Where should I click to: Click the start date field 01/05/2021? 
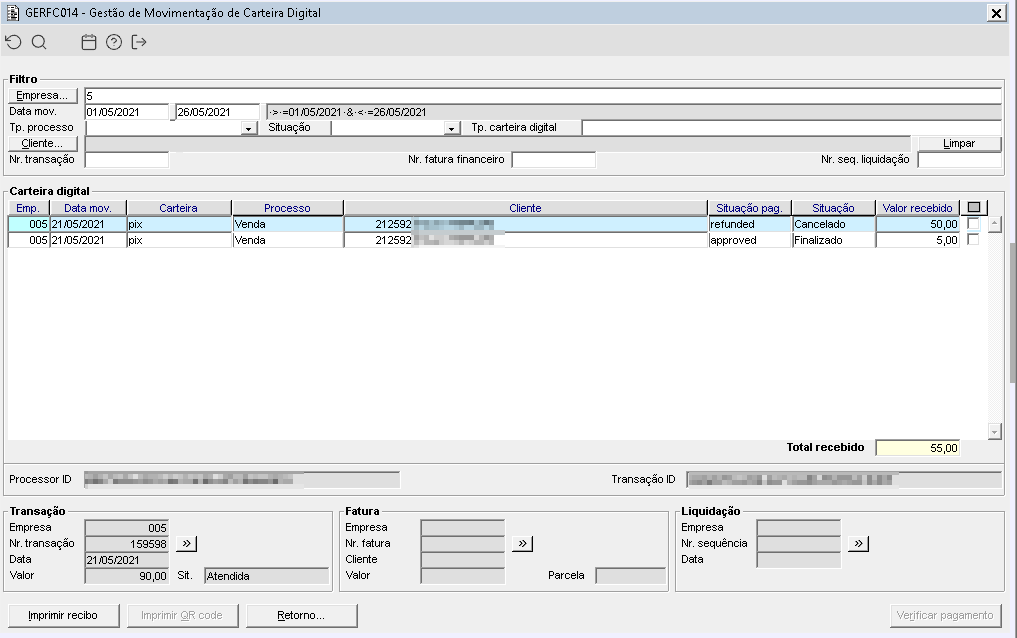click(126, 112)
